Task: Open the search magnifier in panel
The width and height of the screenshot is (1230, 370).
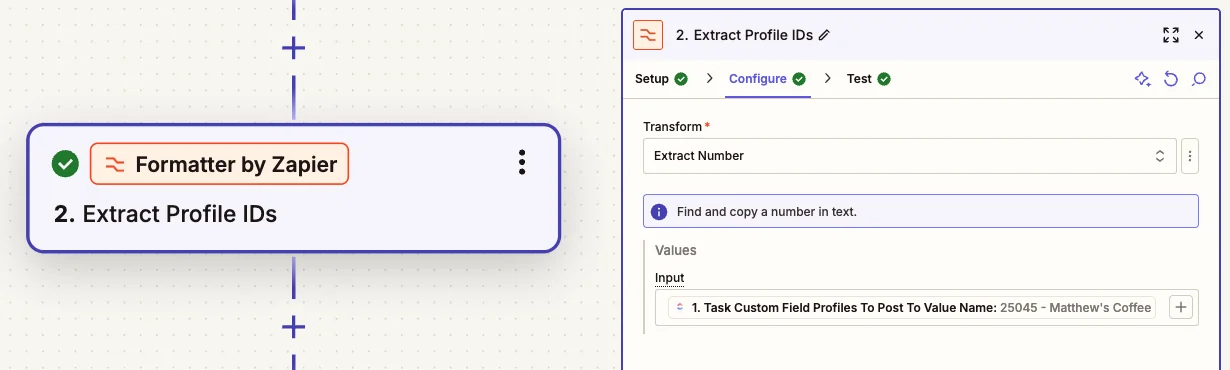Action: pos(1199,79)
